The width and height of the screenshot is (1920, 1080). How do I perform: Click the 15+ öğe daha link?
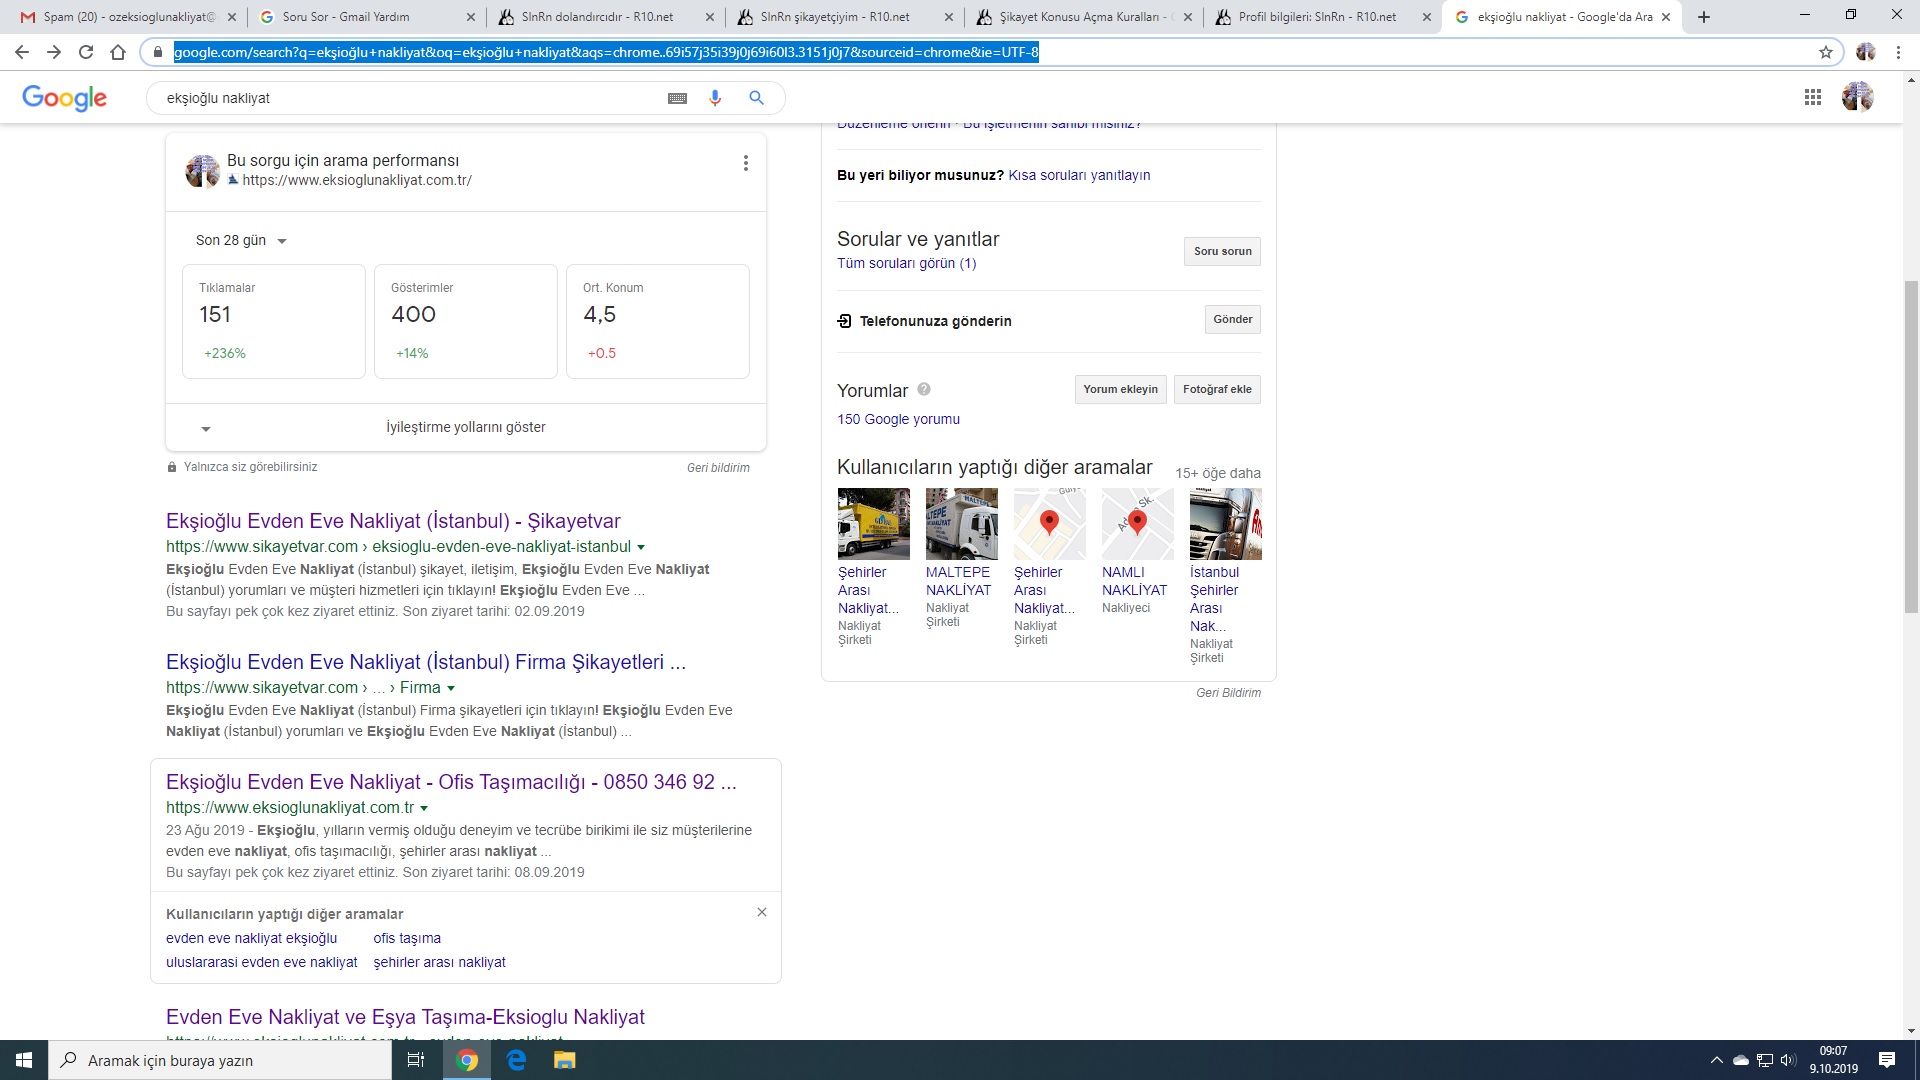click(x=1217, y=473)
